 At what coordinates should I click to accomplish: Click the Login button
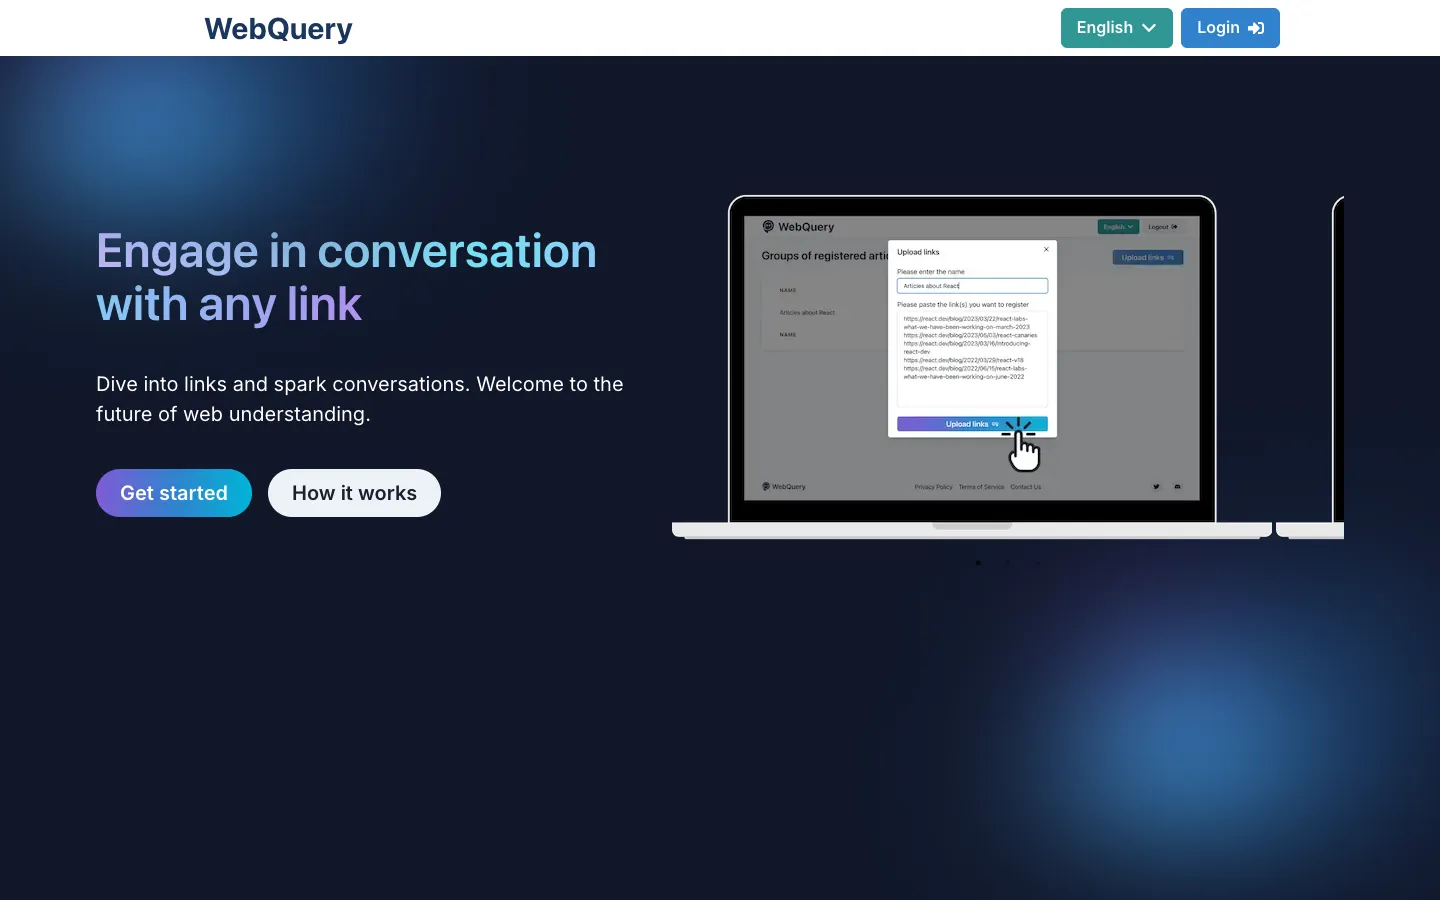point(1230,28)
